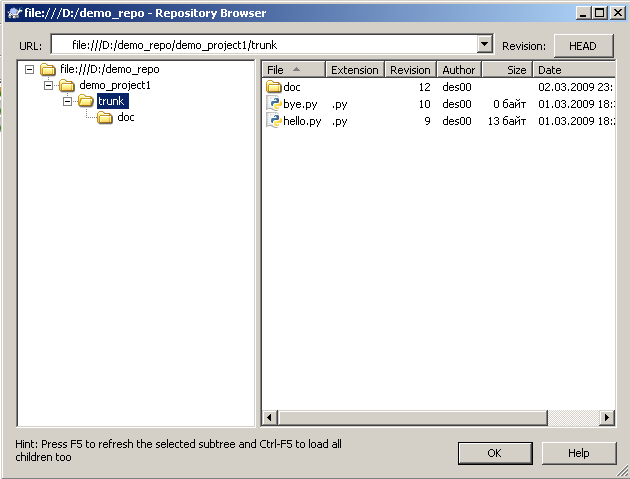Click the TortoiseSVN title bar icon
630x479 pixels.
click(x=14, y=13)
